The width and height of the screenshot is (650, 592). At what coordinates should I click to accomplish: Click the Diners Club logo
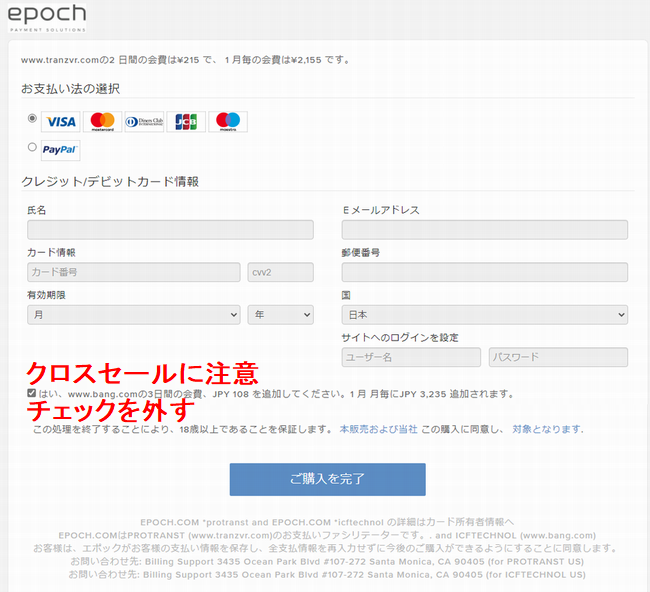click(144, 122)
